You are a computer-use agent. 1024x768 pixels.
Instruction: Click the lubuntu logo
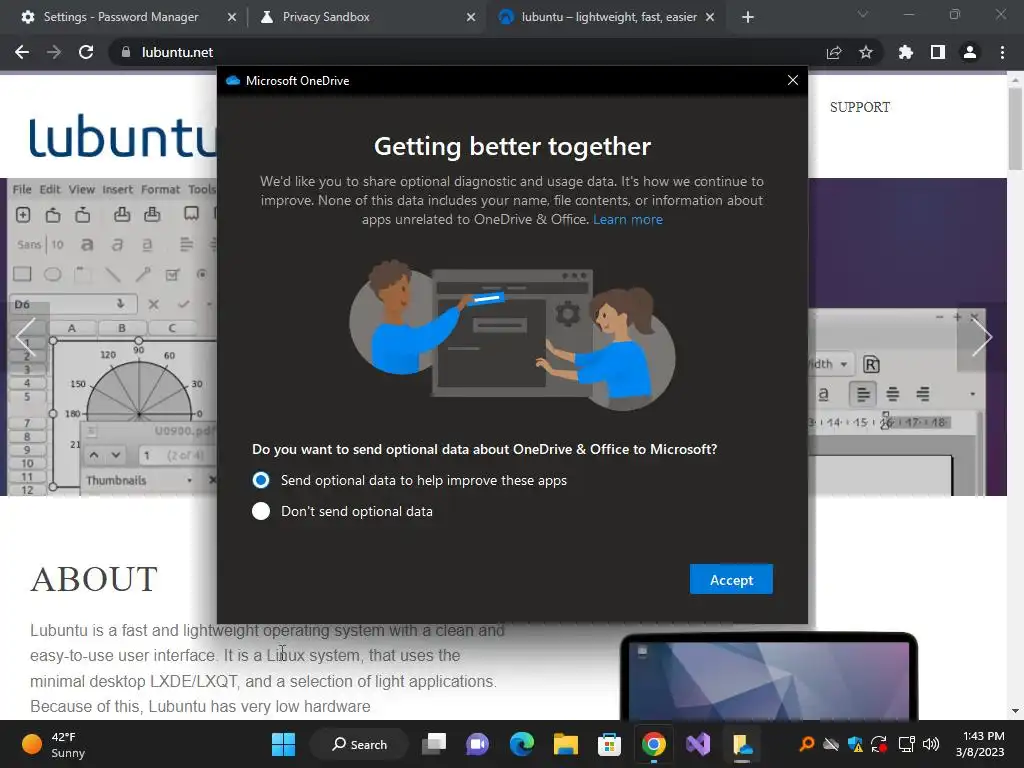[x=122, y=136]
